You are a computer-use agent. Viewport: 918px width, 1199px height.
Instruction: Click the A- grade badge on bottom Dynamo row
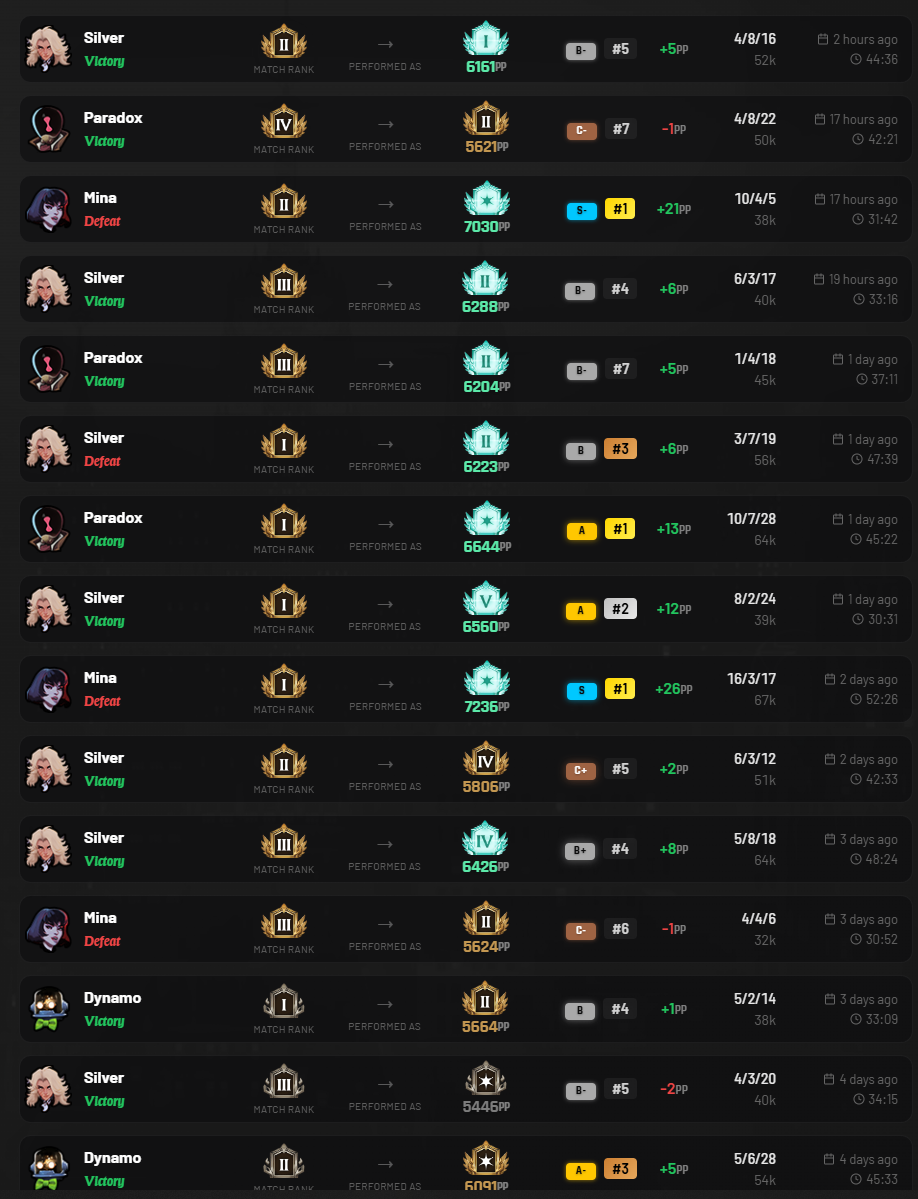pos(581,1171)
